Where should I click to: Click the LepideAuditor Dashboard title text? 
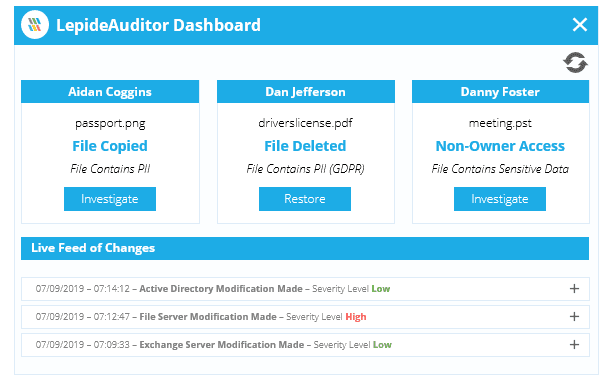(x=158, y=25)
